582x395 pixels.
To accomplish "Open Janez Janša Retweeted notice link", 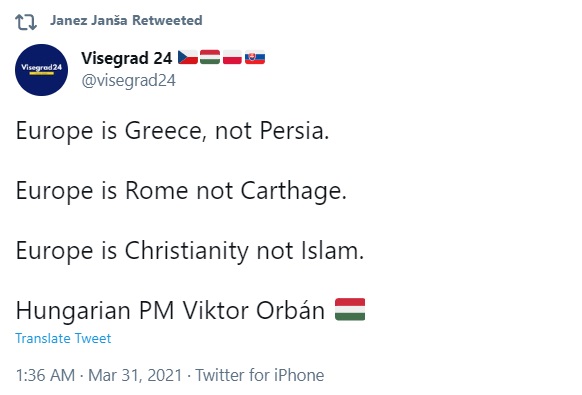I will point(126,20).
